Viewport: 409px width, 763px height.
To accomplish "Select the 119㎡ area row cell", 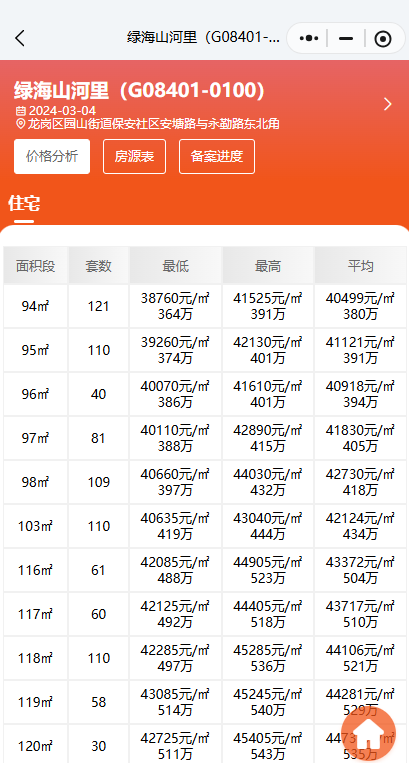I will tap(36, 702).
